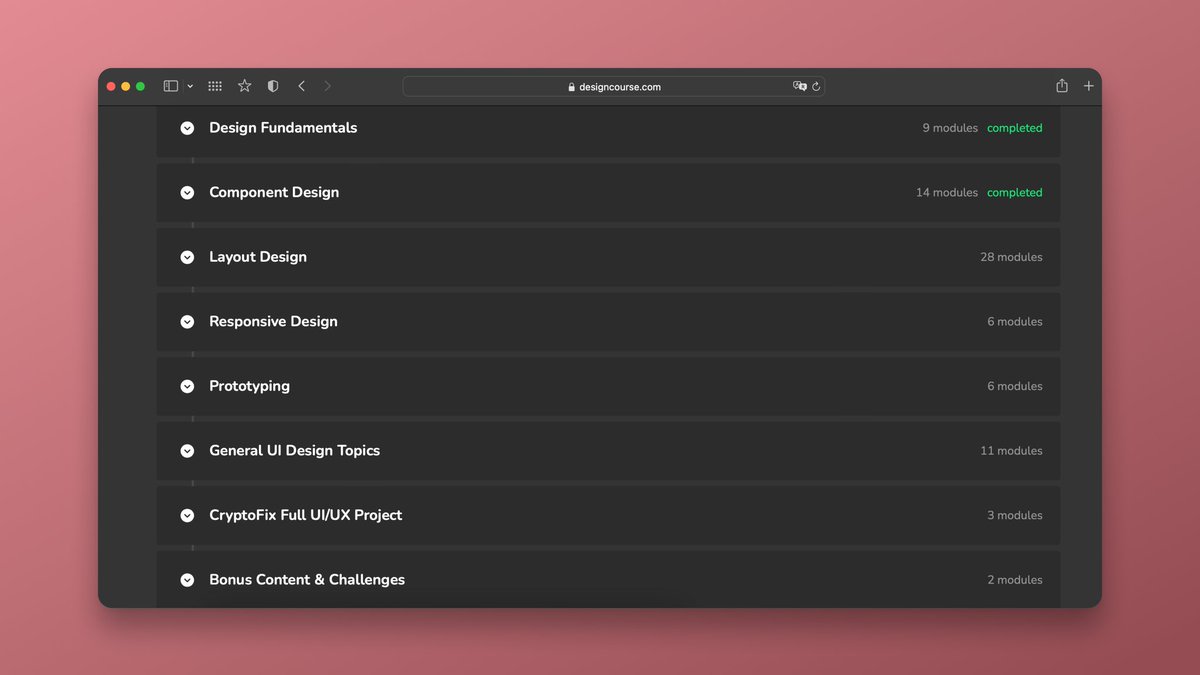Expand Design Fundamentals chevron

tap(187, 128)
